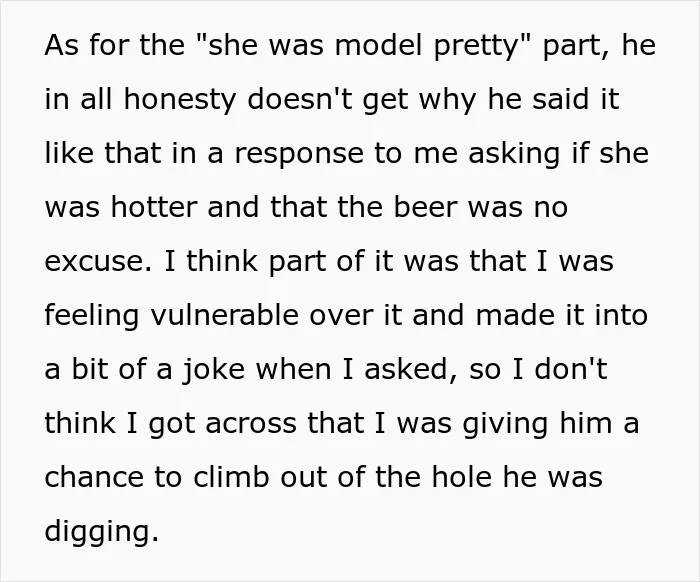Click the word "vulnerable"
The image size is (700, 582).
225,315
